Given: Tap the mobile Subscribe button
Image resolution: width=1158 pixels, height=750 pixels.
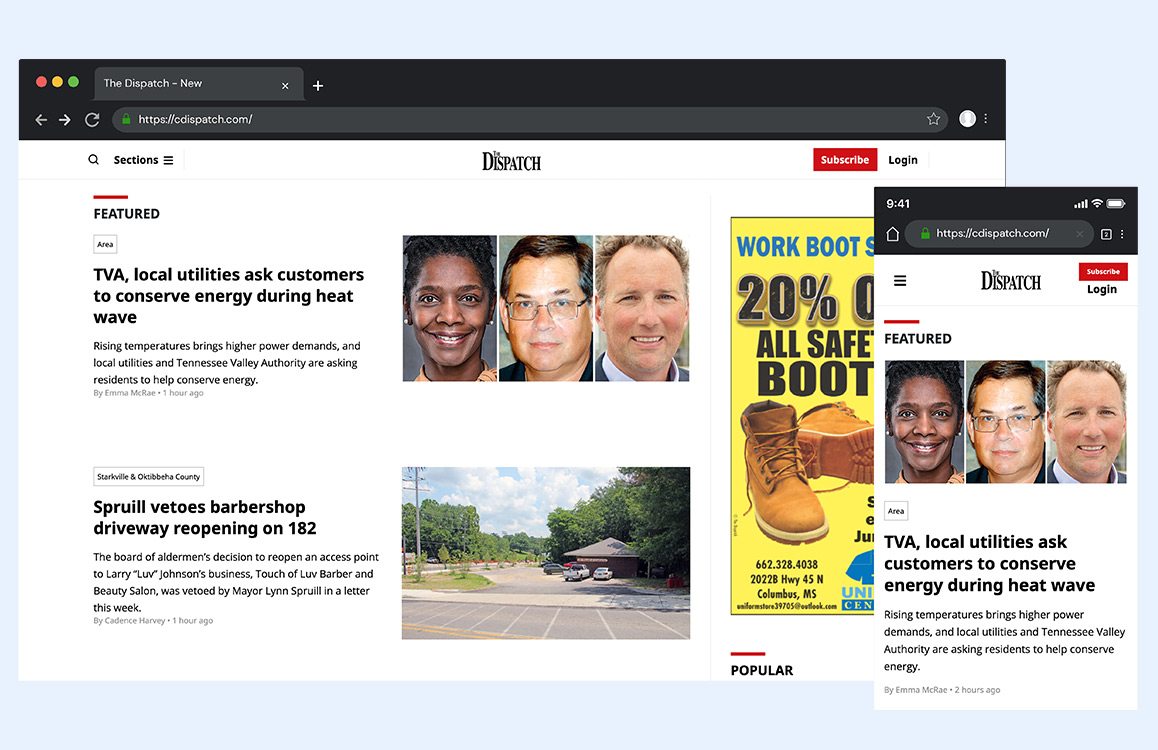Looking at the screenshot, I should tap(1103, 271).
